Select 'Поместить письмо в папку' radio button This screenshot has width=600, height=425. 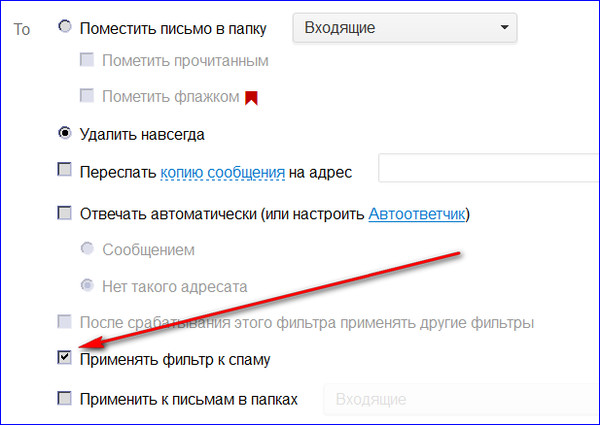pos(65,26)
